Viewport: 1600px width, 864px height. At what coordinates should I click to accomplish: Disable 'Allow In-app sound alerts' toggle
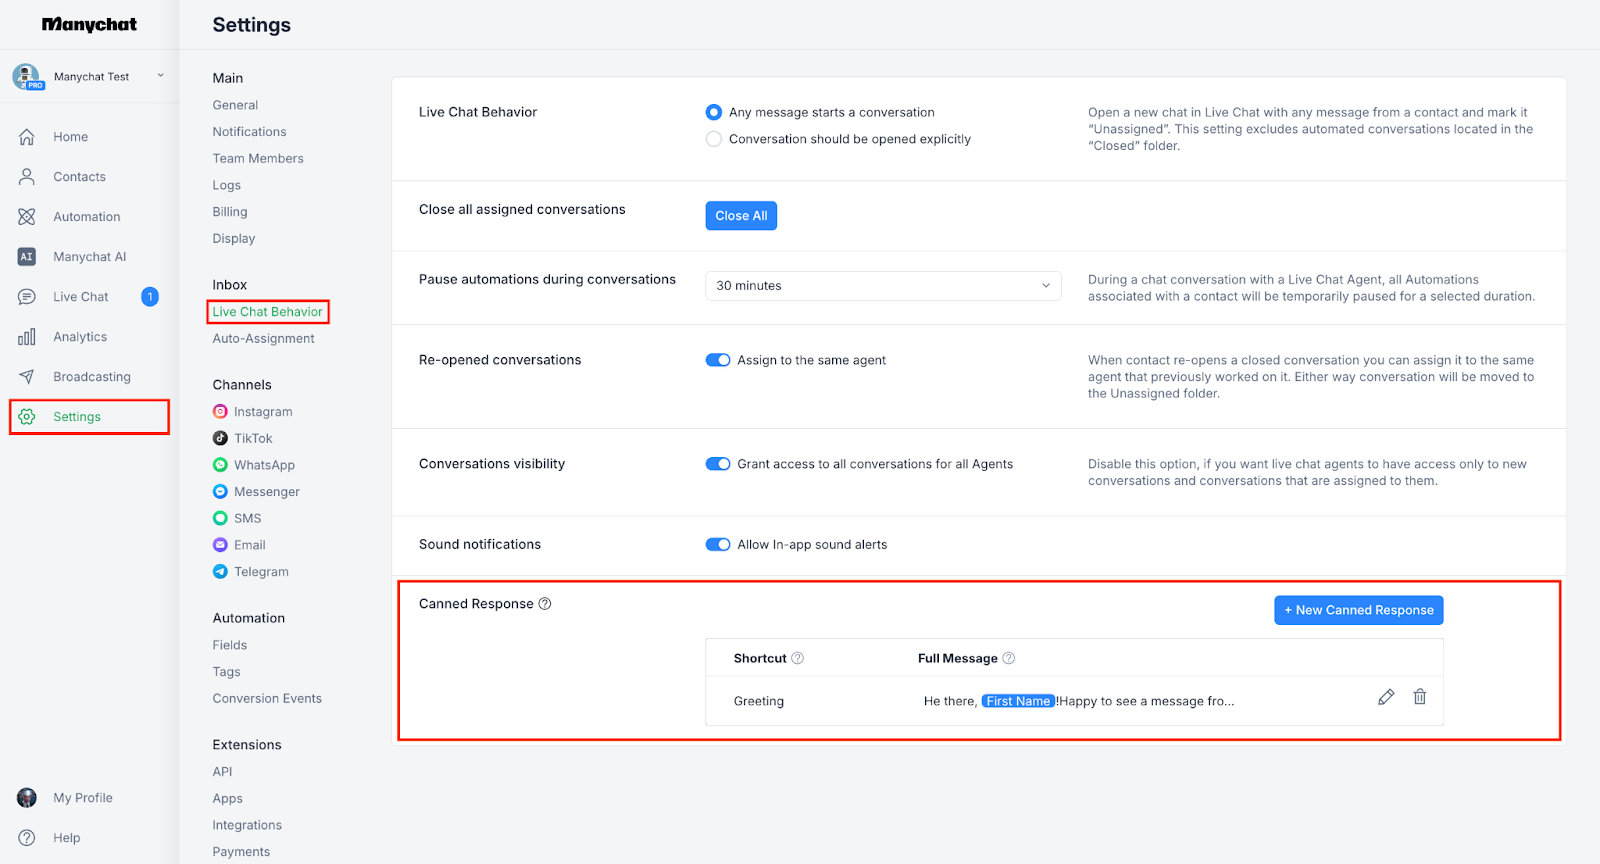click(x=718, y=545)
